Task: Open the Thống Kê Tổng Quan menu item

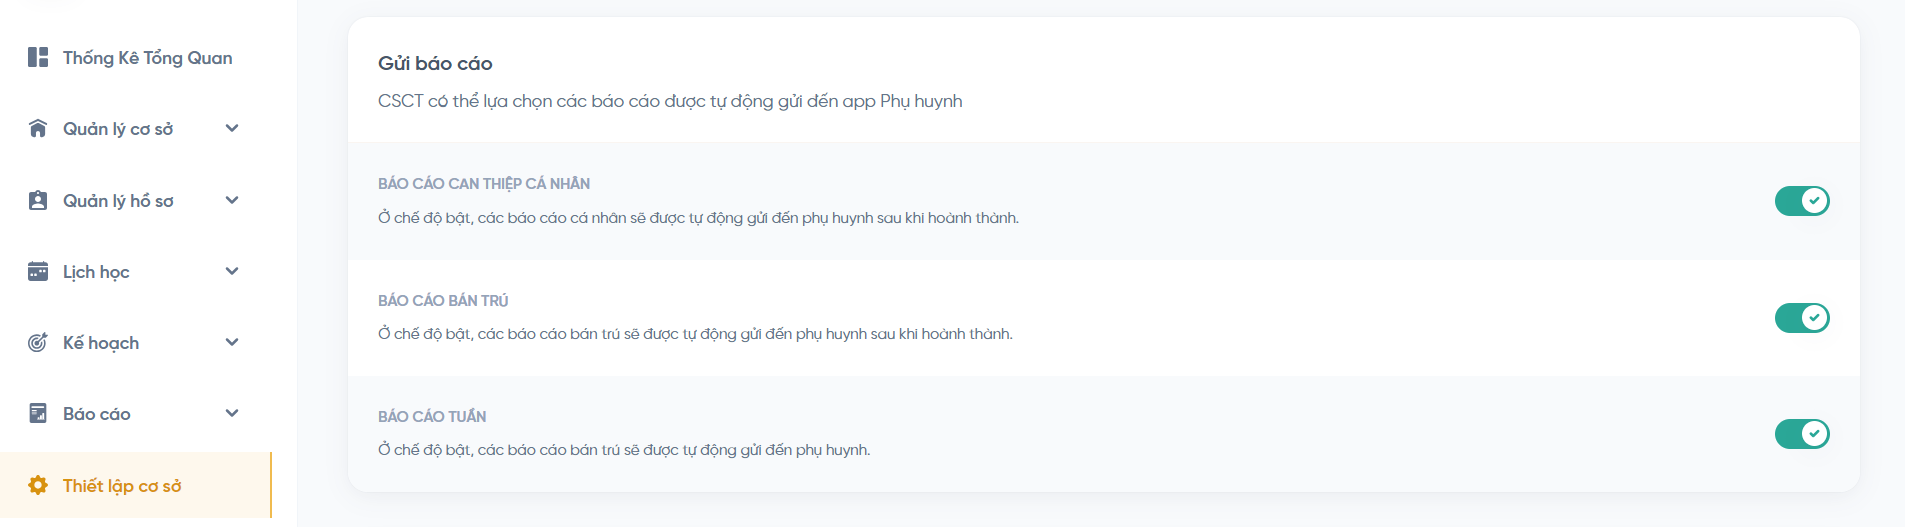Action: pyautogui.click(x=147, y=58)
